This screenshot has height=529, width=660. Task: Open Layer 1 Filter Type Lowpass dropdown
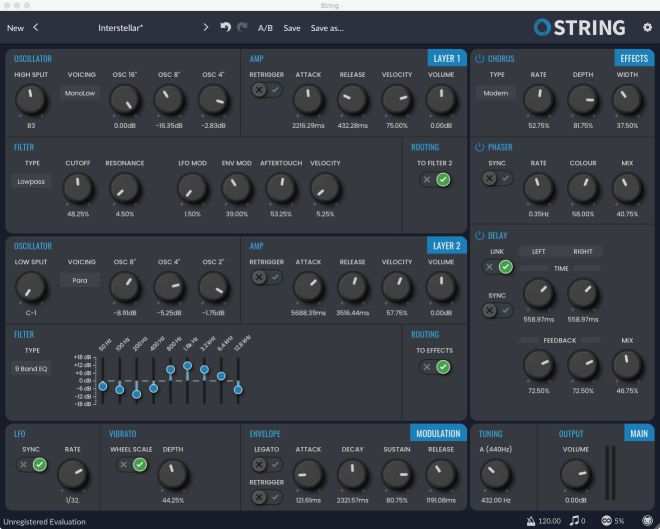pos(31,181)
